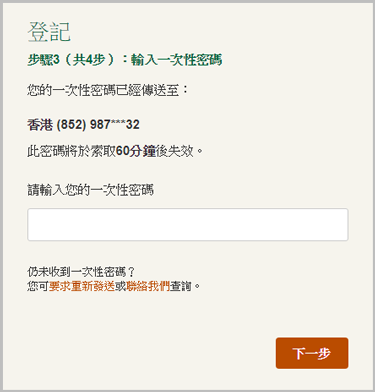The image size is (375, 392).
Task: Select the 登記 page heading
Action: click(49, 32)
